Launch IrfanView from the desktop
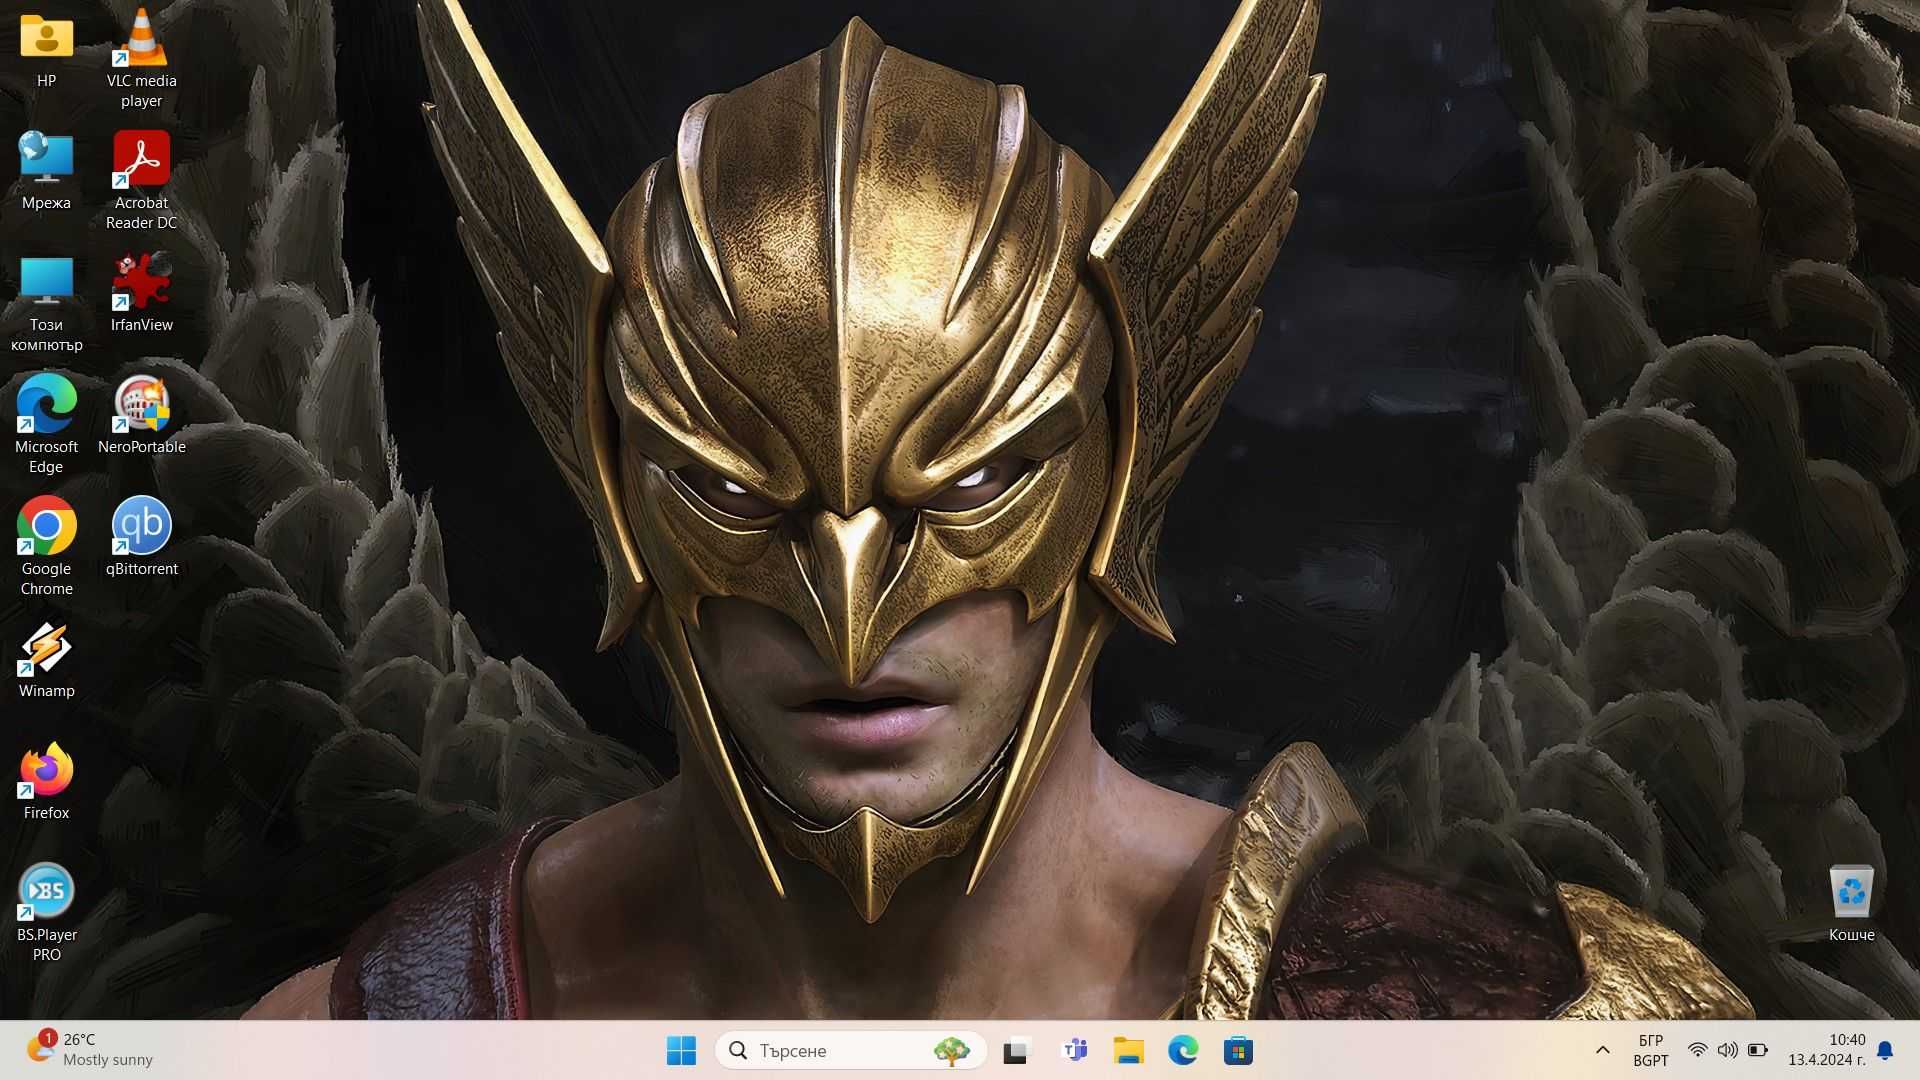Image resolution: width=1920 pixels, height=1080 pixels. (x=141, y=294)
